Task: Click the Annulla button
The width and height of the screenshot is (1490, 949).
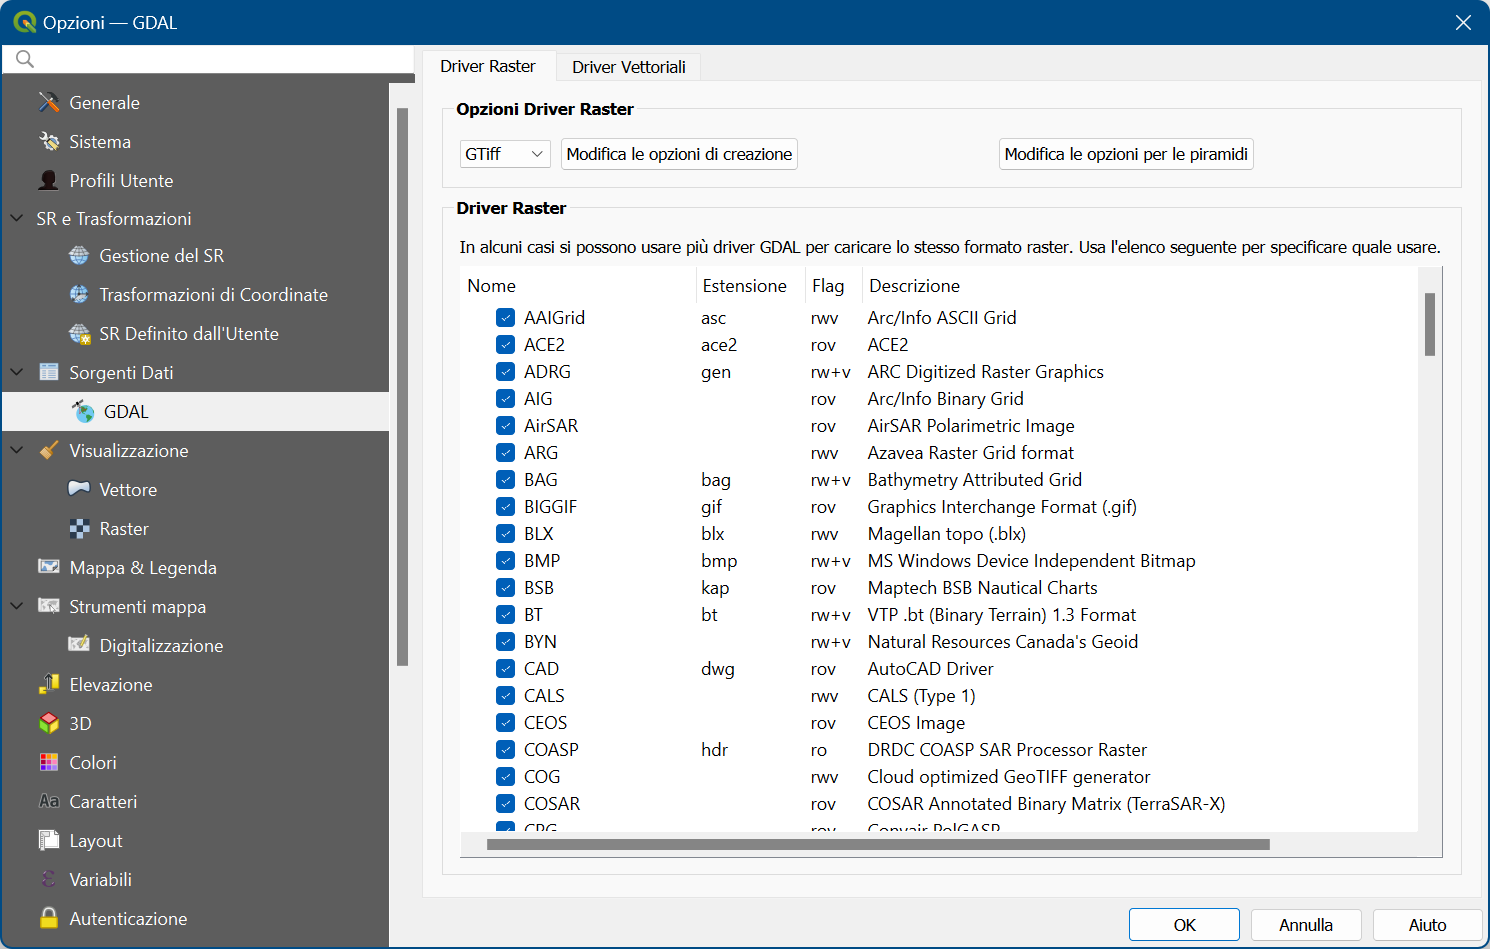Action: pyautogui.click(x=1306, y=925)
